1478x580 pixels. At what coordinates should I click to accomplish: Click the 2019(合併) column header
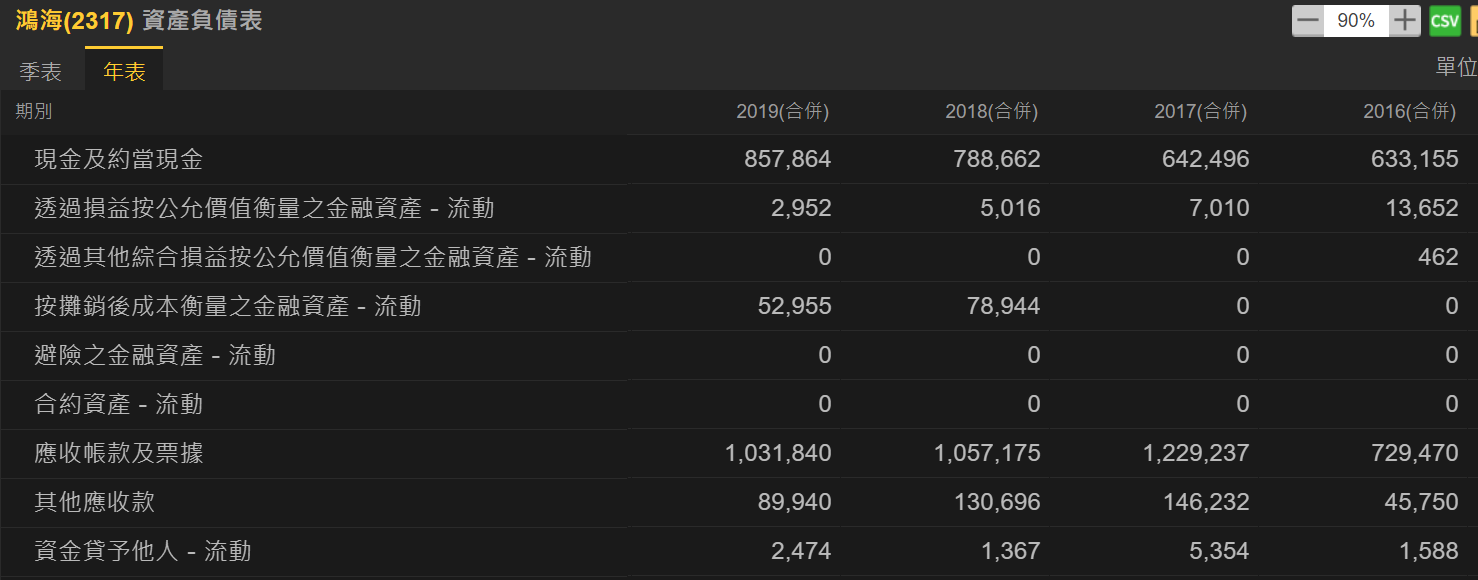782,112
